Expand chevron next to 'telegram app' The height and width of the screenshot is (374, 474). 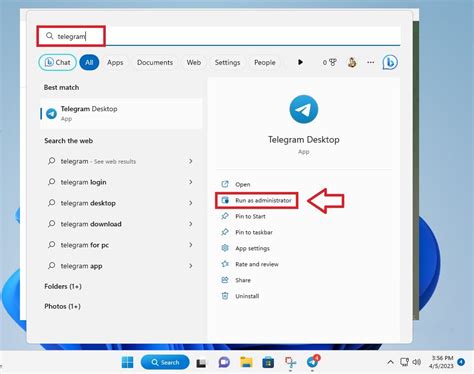pos(191,266)
